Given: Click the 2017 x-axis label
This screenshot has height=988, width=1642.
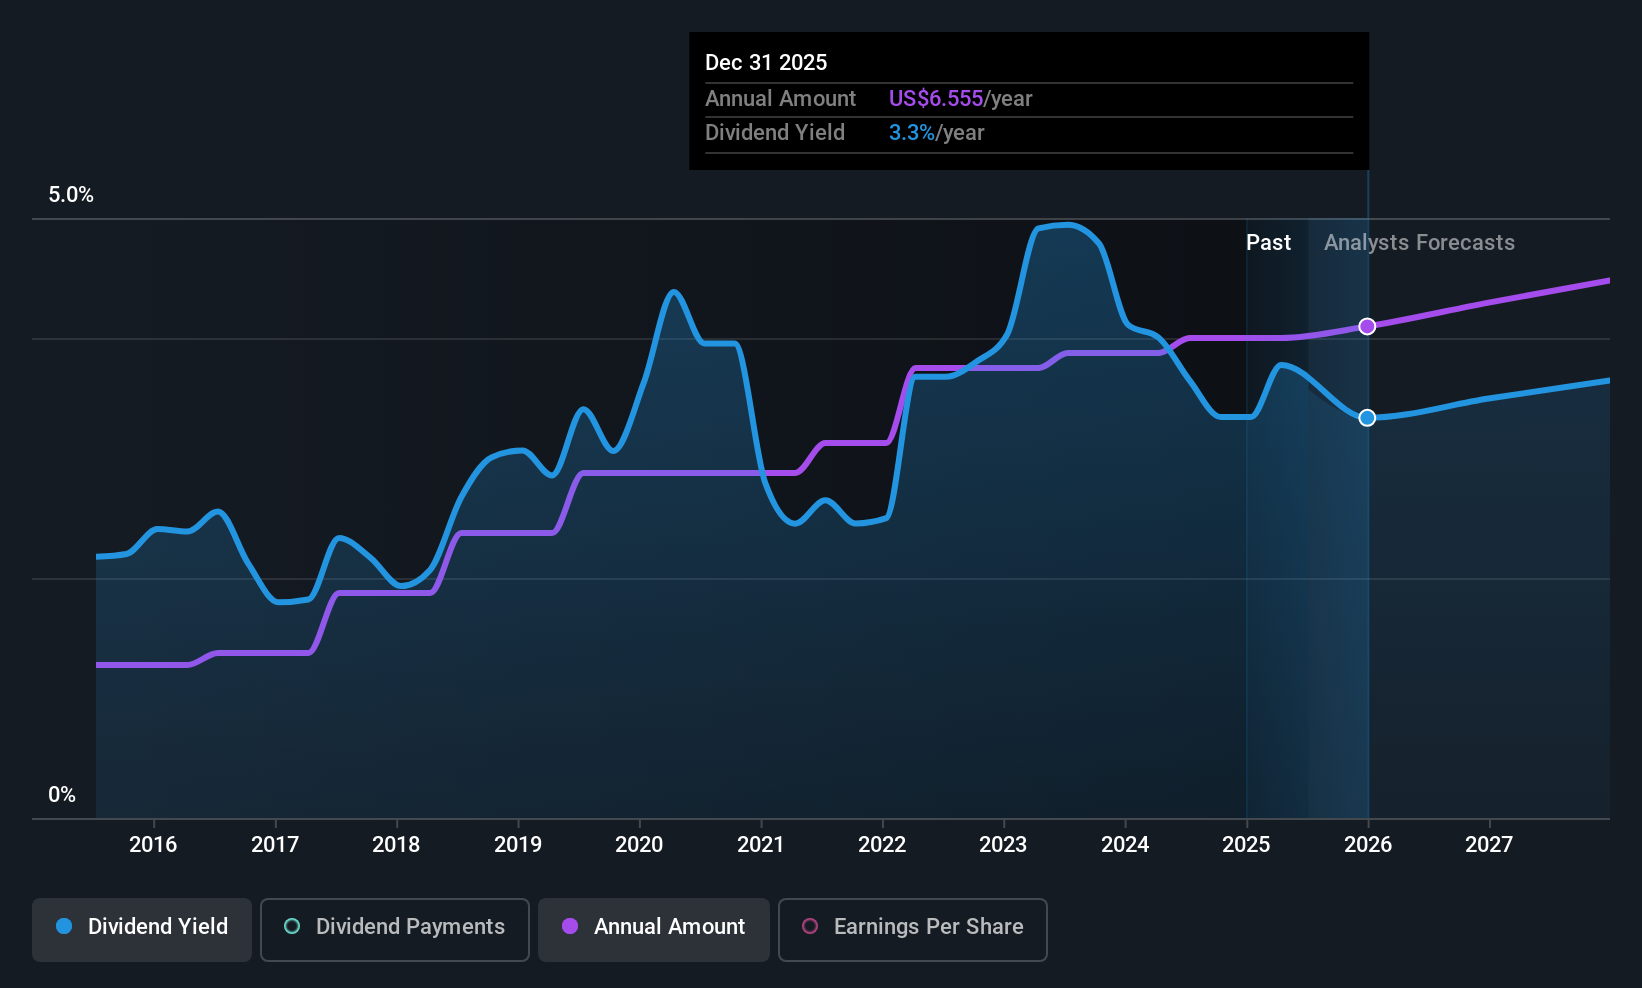Looking at the screenshot, I should pos(275,845).
